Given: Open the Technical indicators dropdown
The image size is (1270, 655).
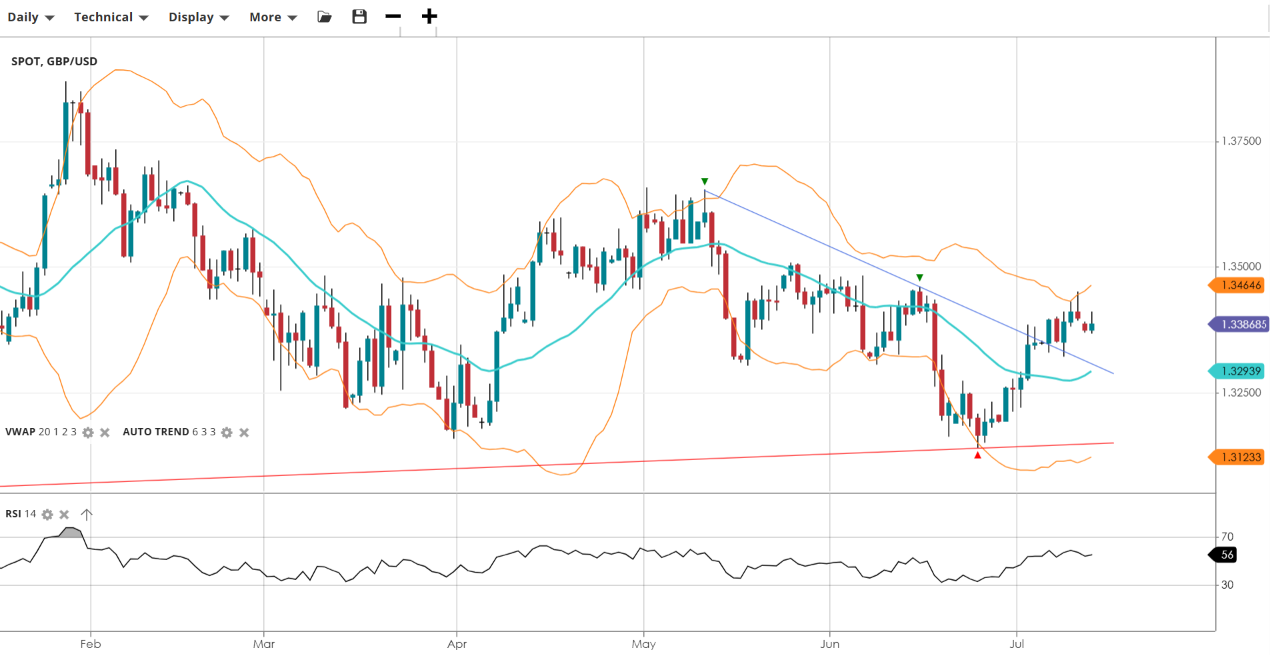Looking at the screenshot, I should pyautogui.click(x=111, y=17).
